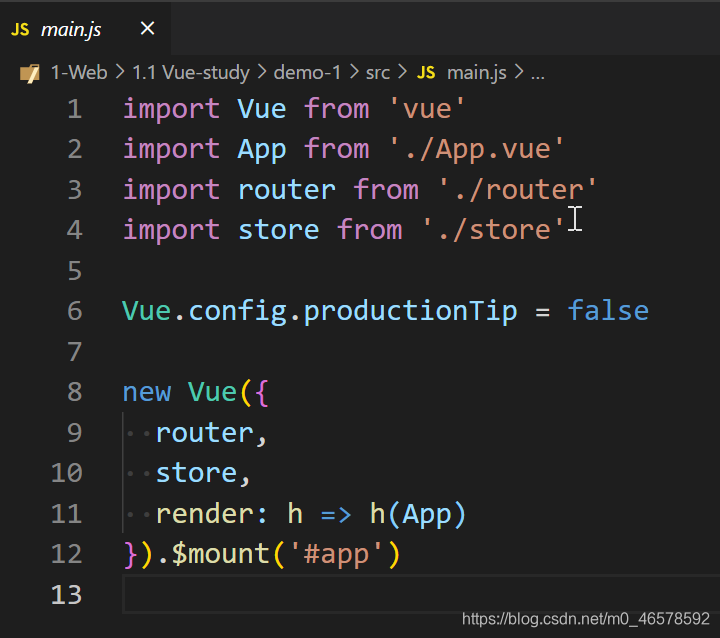
Task: Click the folder icon in breadcrumb
Action: point(30,73)
